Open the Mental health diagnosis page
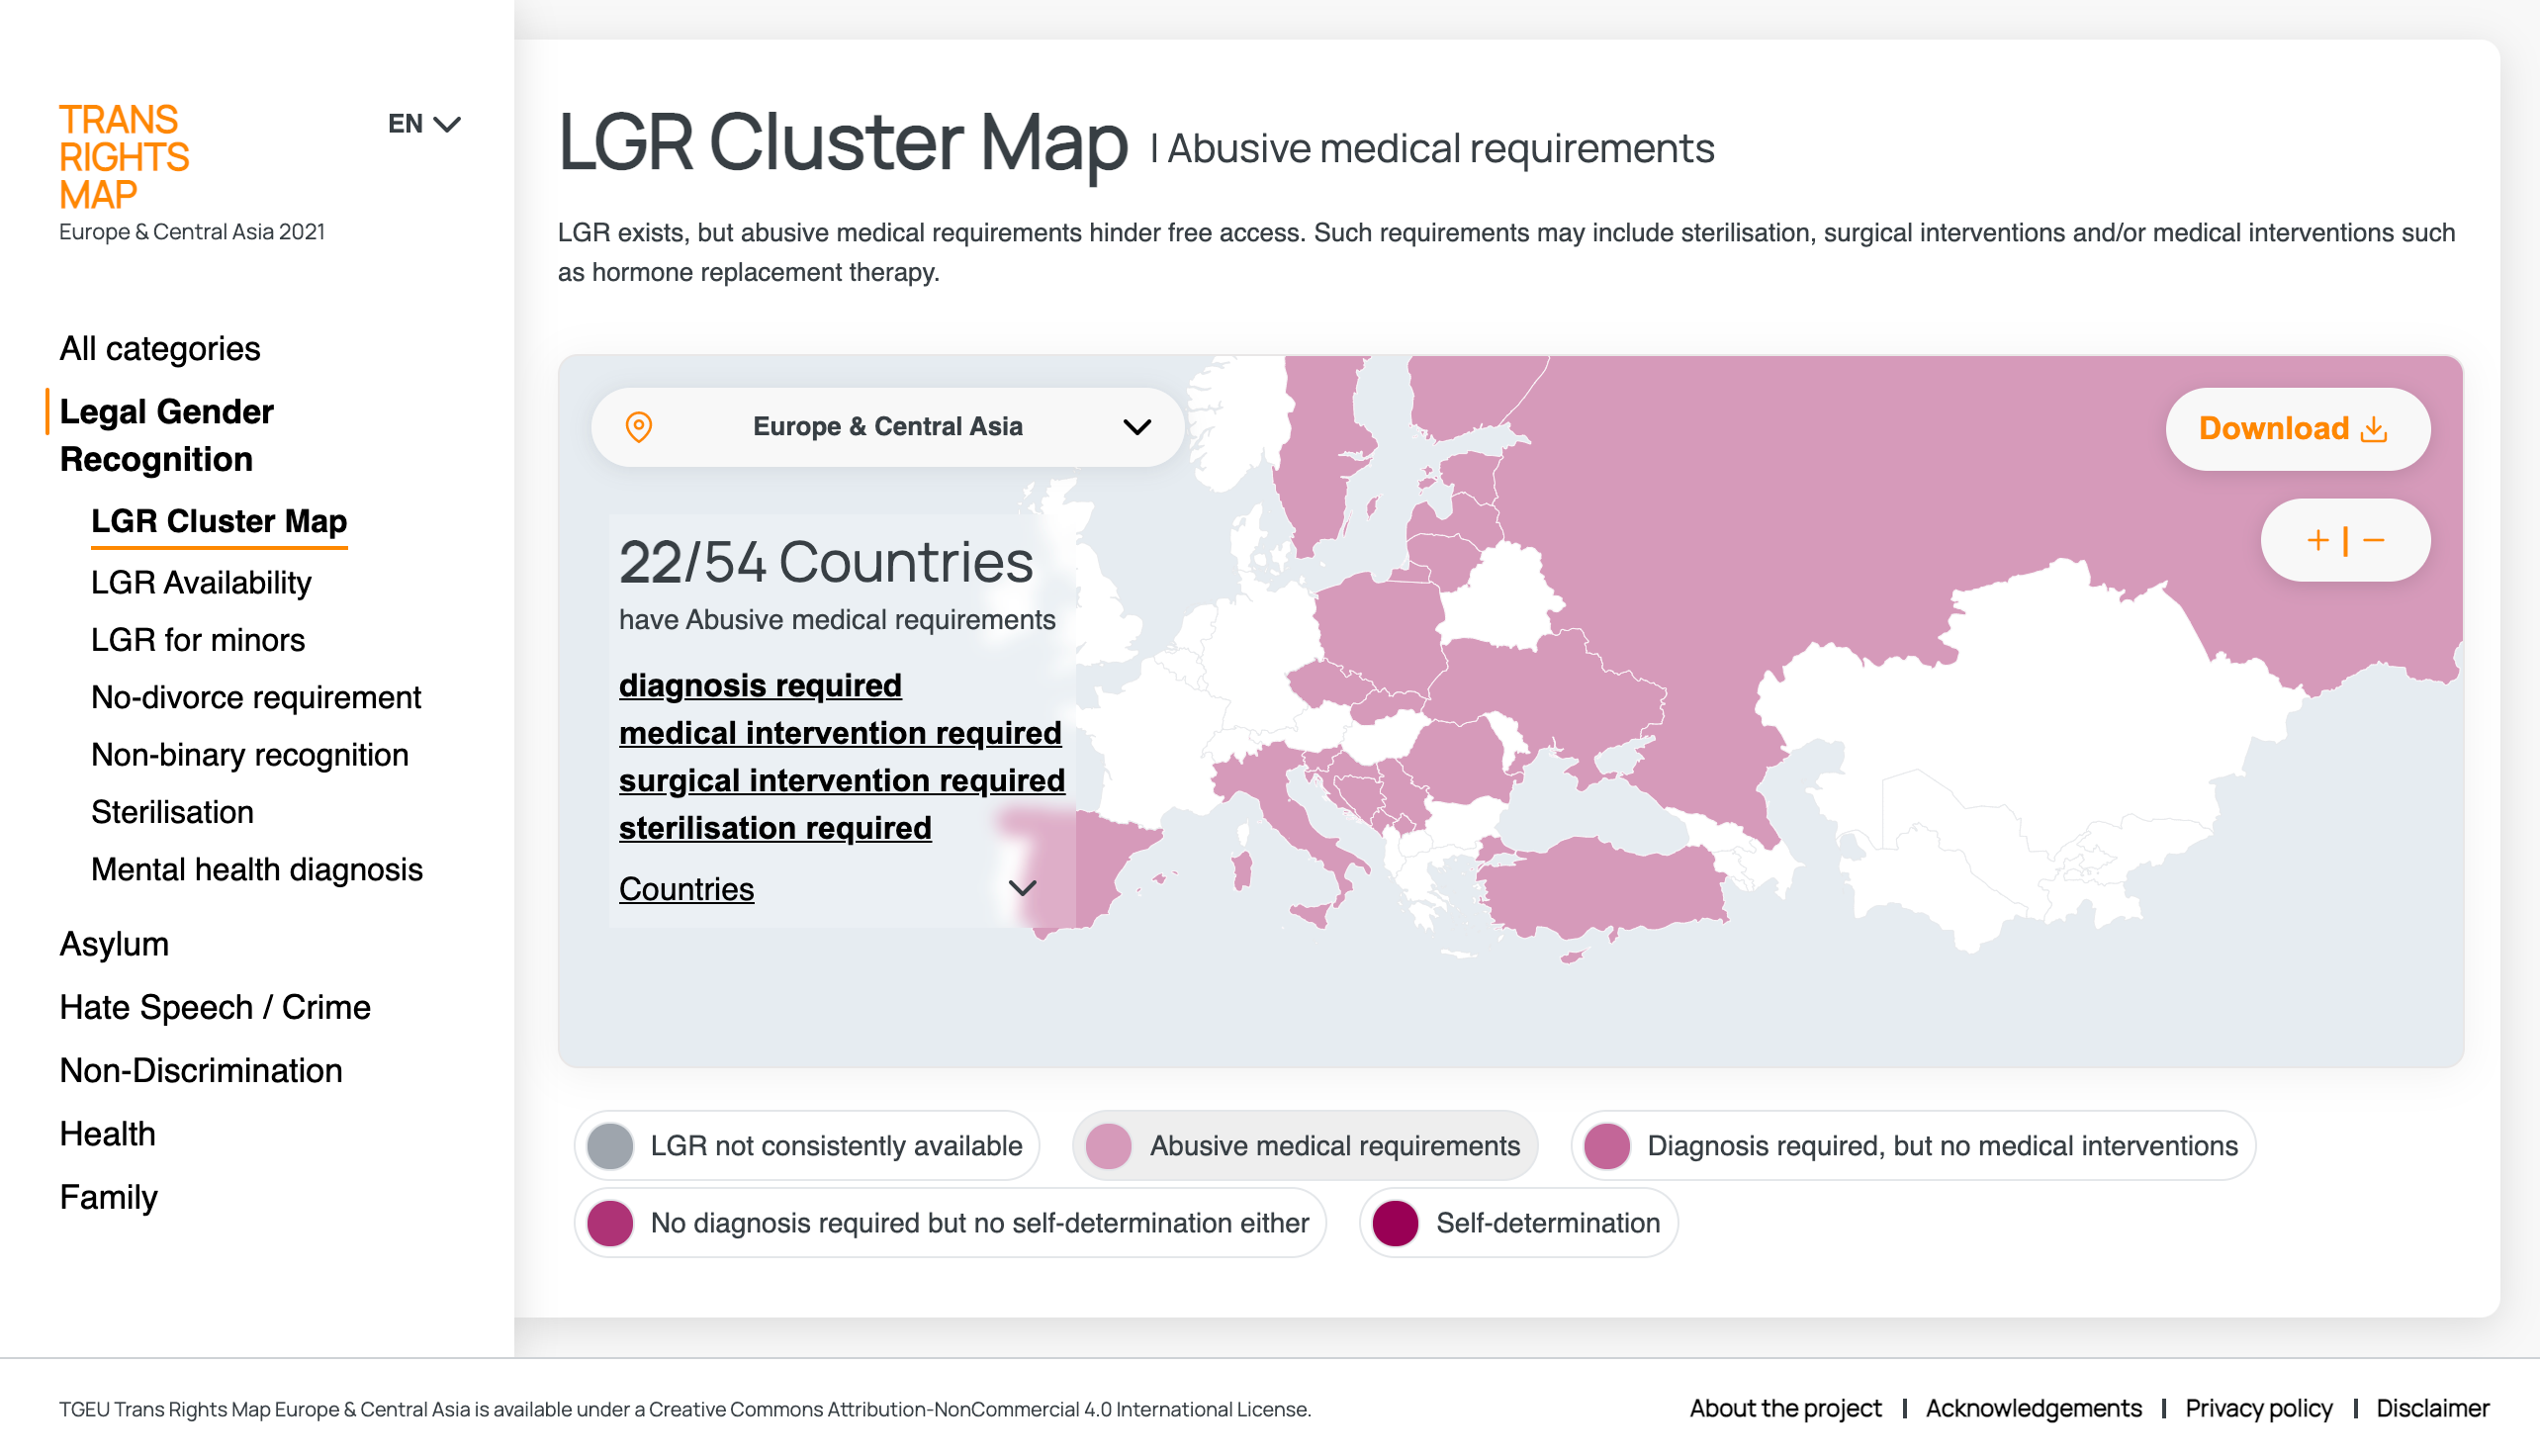Screen dimensions: 2540x1456 tap(257, 869)
